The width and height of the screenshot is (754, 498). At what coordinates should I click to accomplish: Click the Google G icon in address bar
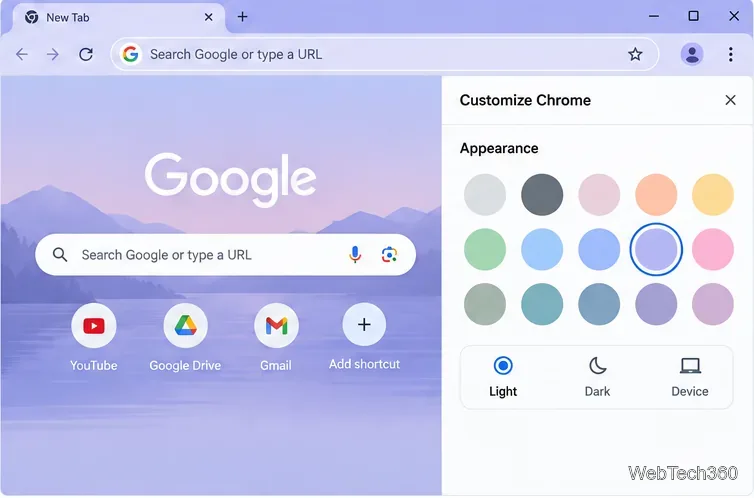pyautogui.click(x=130, y=54)
